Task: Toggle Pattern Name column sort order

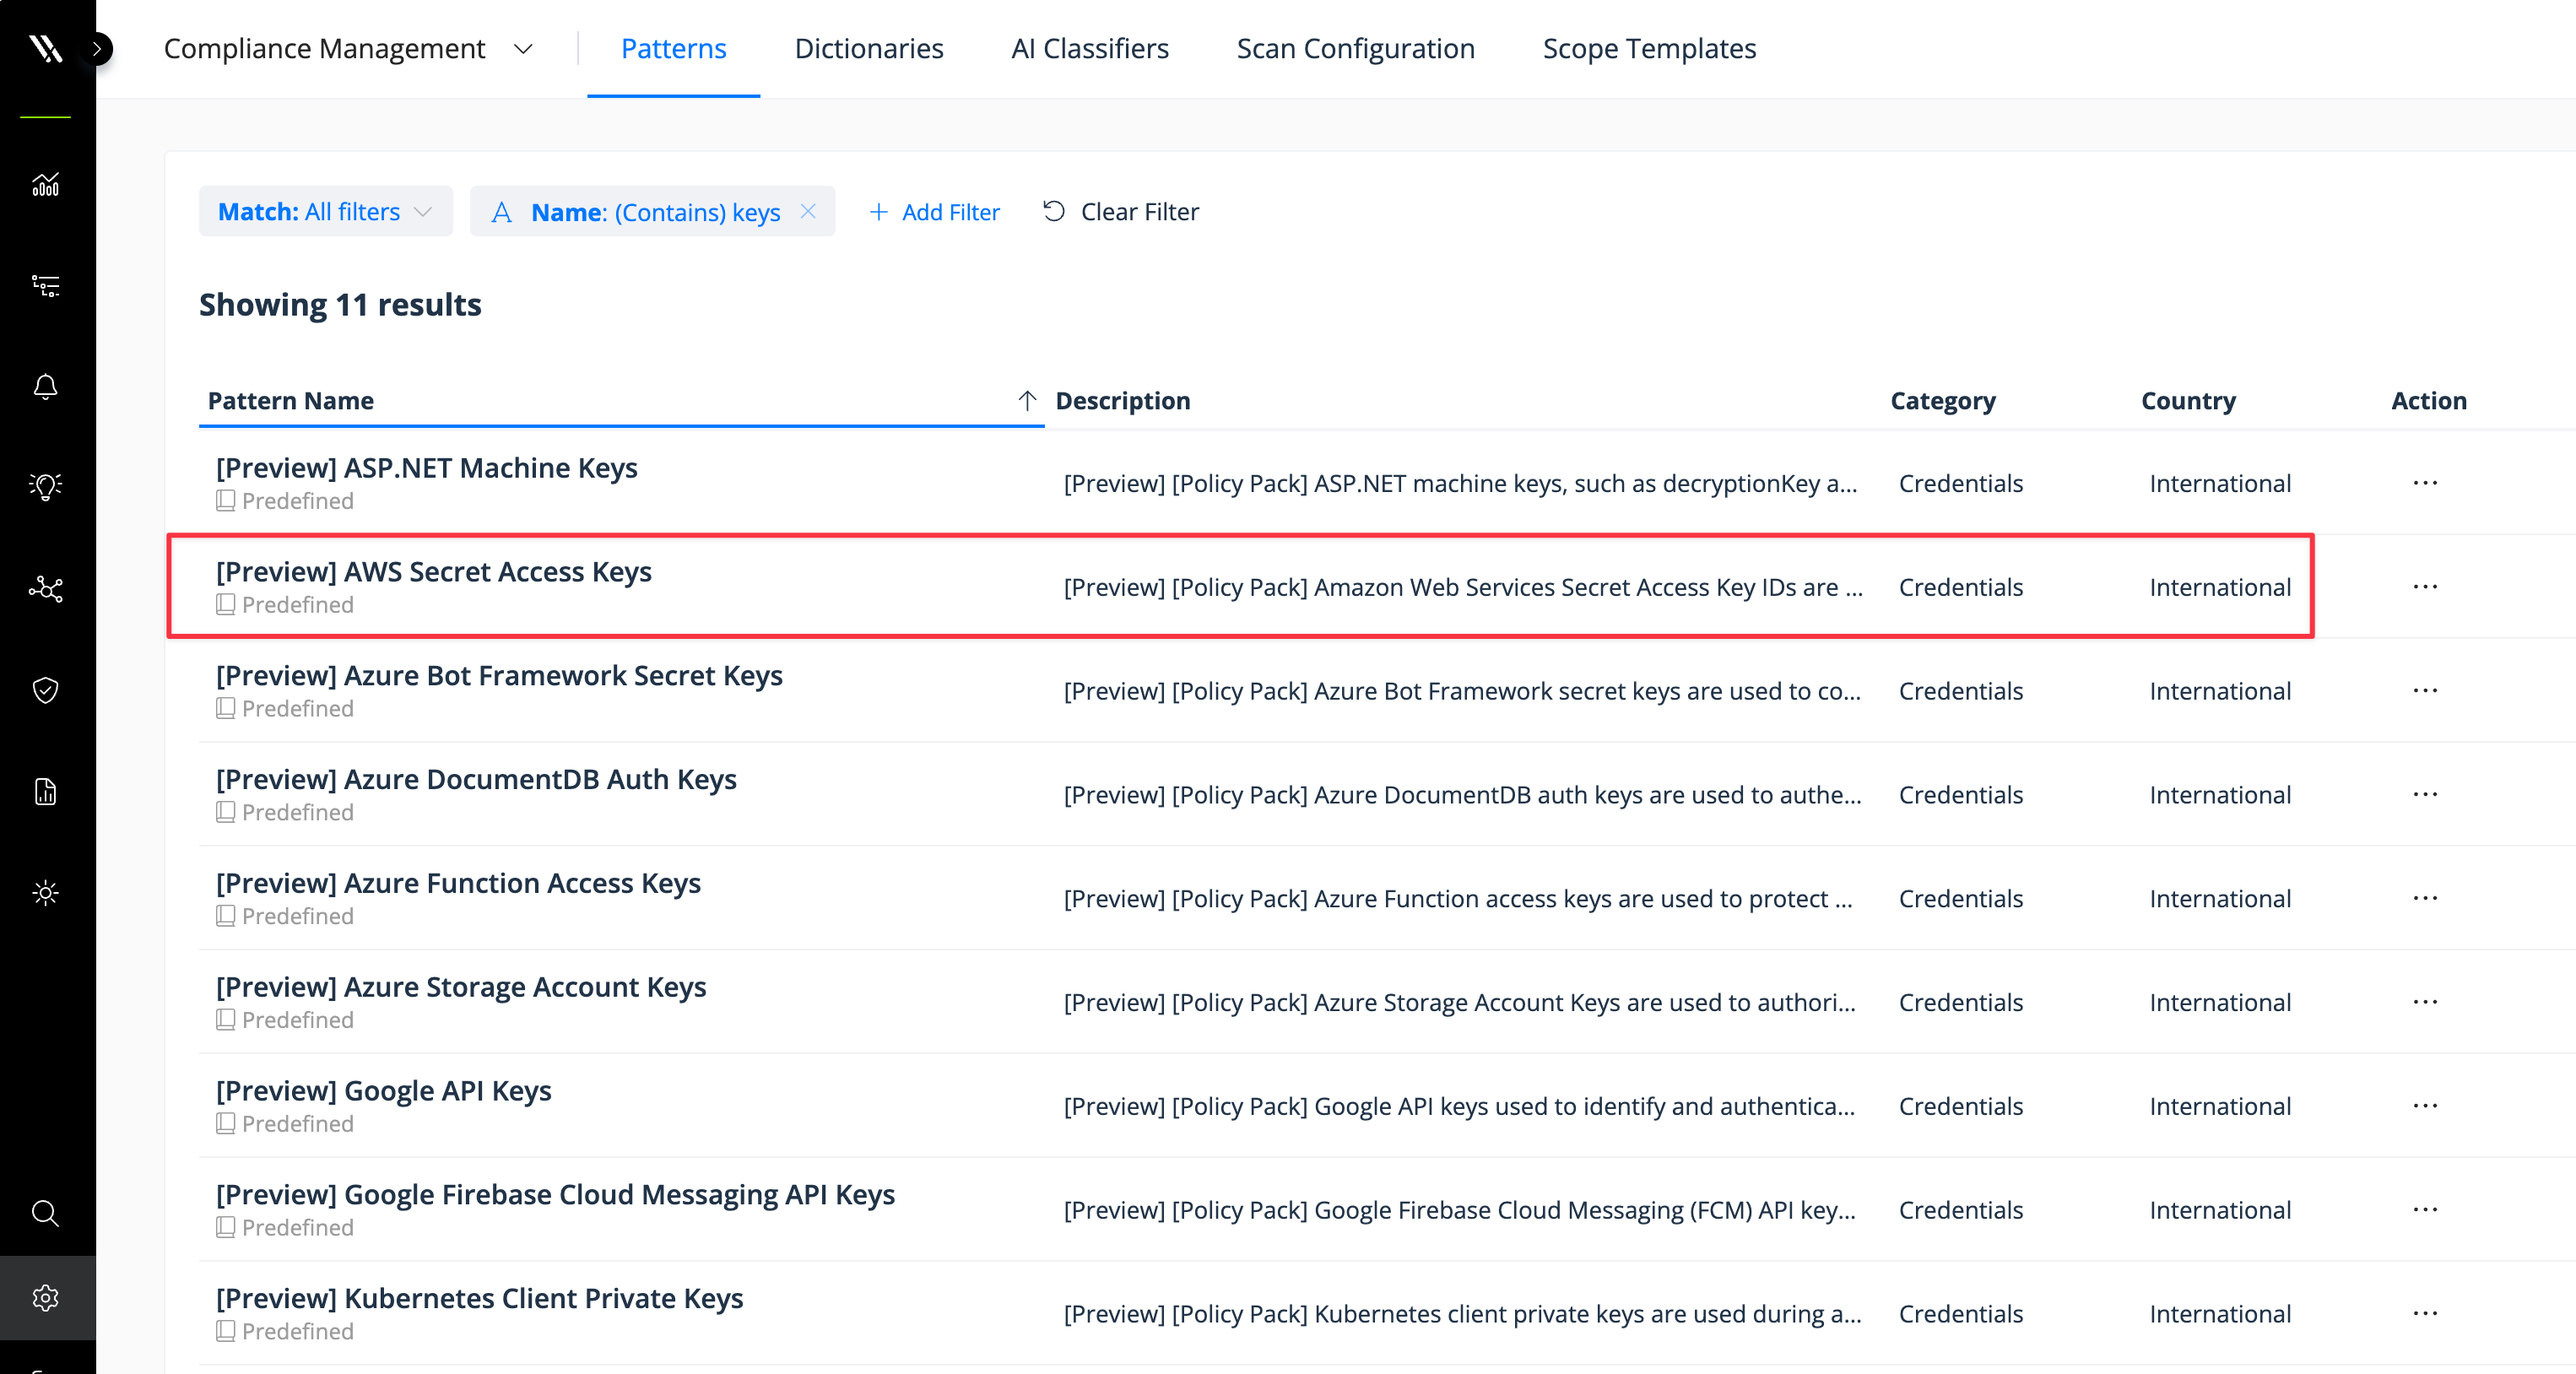Action: (x=1027, y=400)
